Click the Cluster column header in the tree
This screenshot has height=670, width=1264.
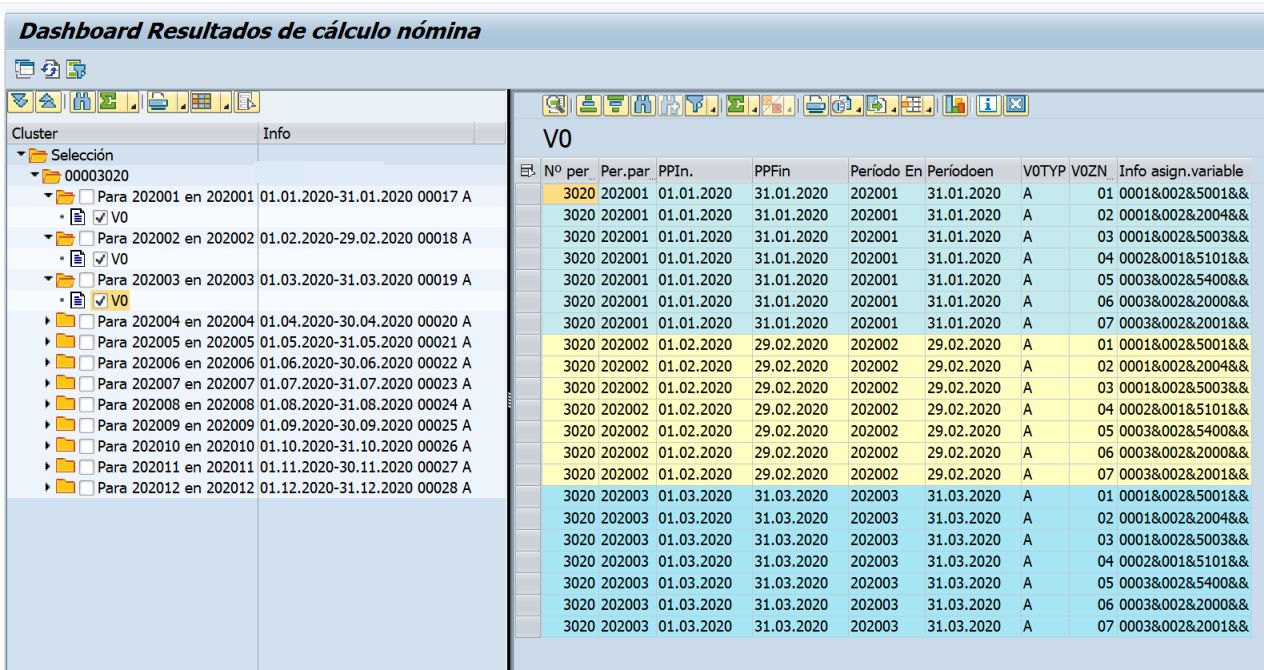(131, 133)
